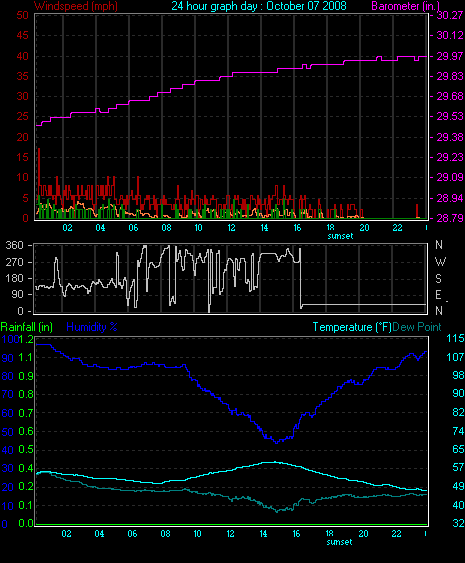Click the compass letter E
Image resolution: width=465 pixels, height=563 pixels.
click(x=438, y=295)
